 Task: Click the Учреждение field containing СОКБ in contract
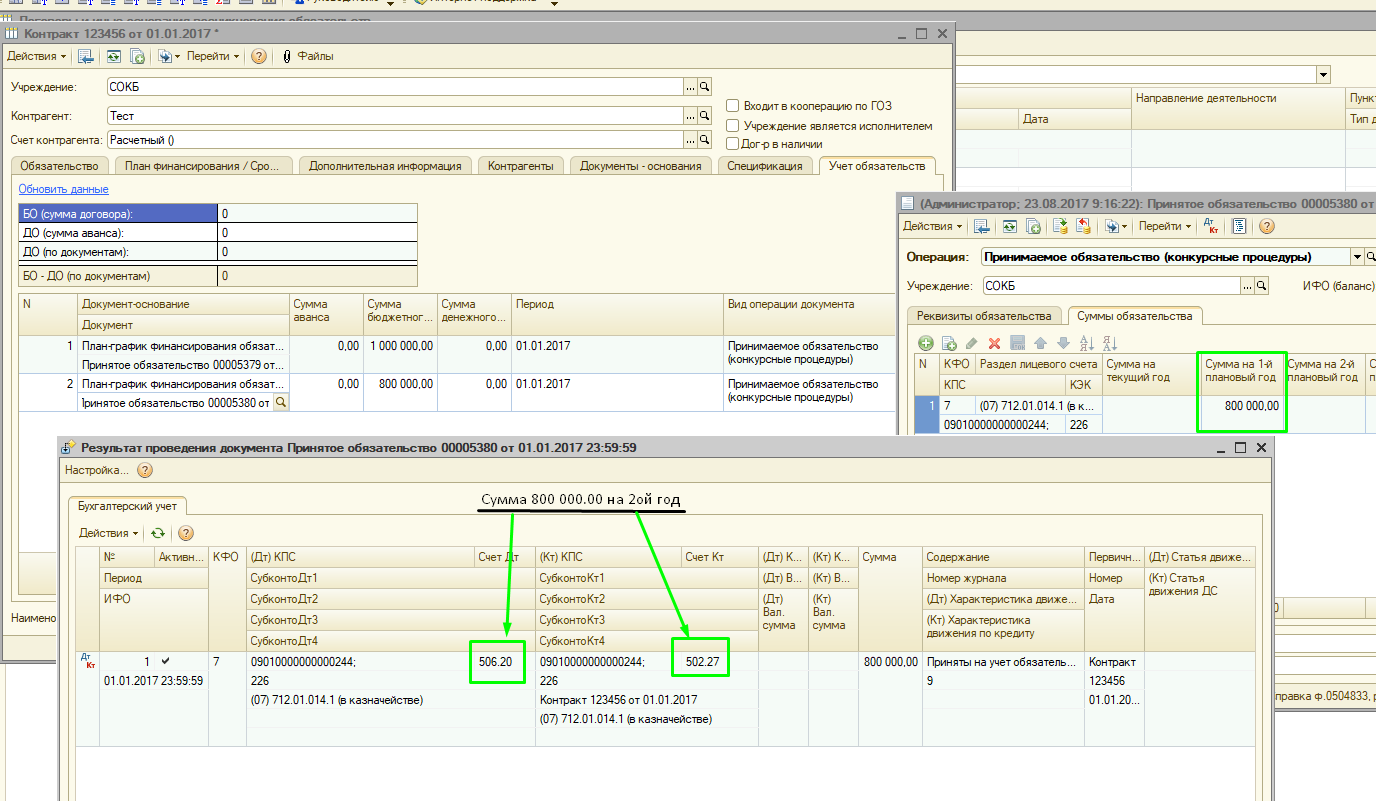[x=395, y=87]
